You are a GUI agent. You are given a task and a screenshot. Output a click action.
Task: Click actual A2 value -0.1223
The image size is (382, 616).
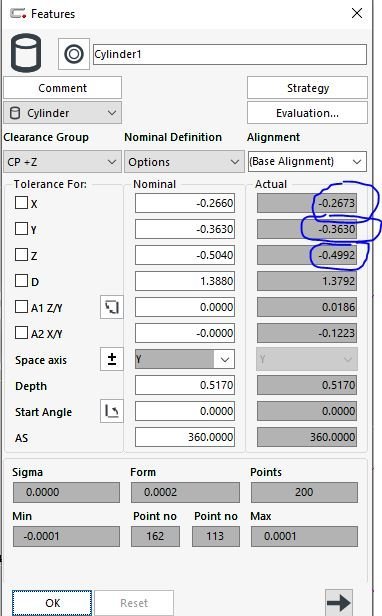coord(307,333)
